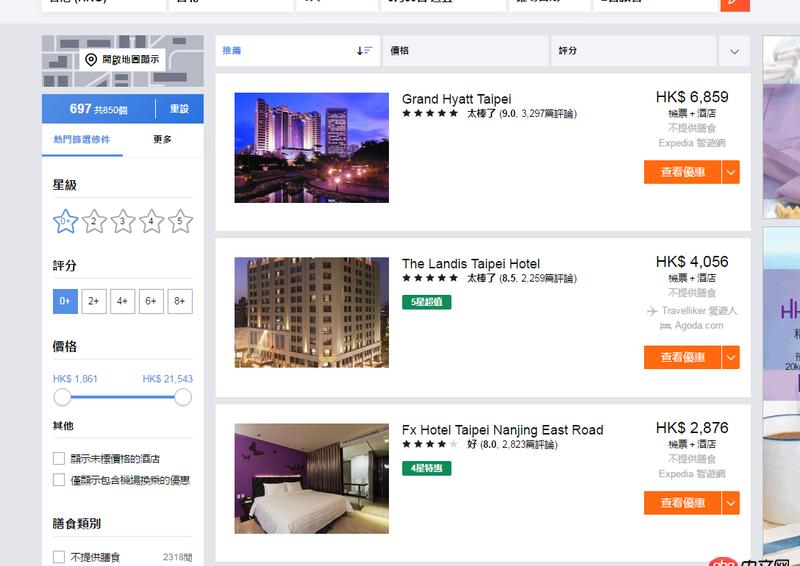Choose the 2+ review score filter
The height and width of the screenshot is (566, 800).
[94, 301]
